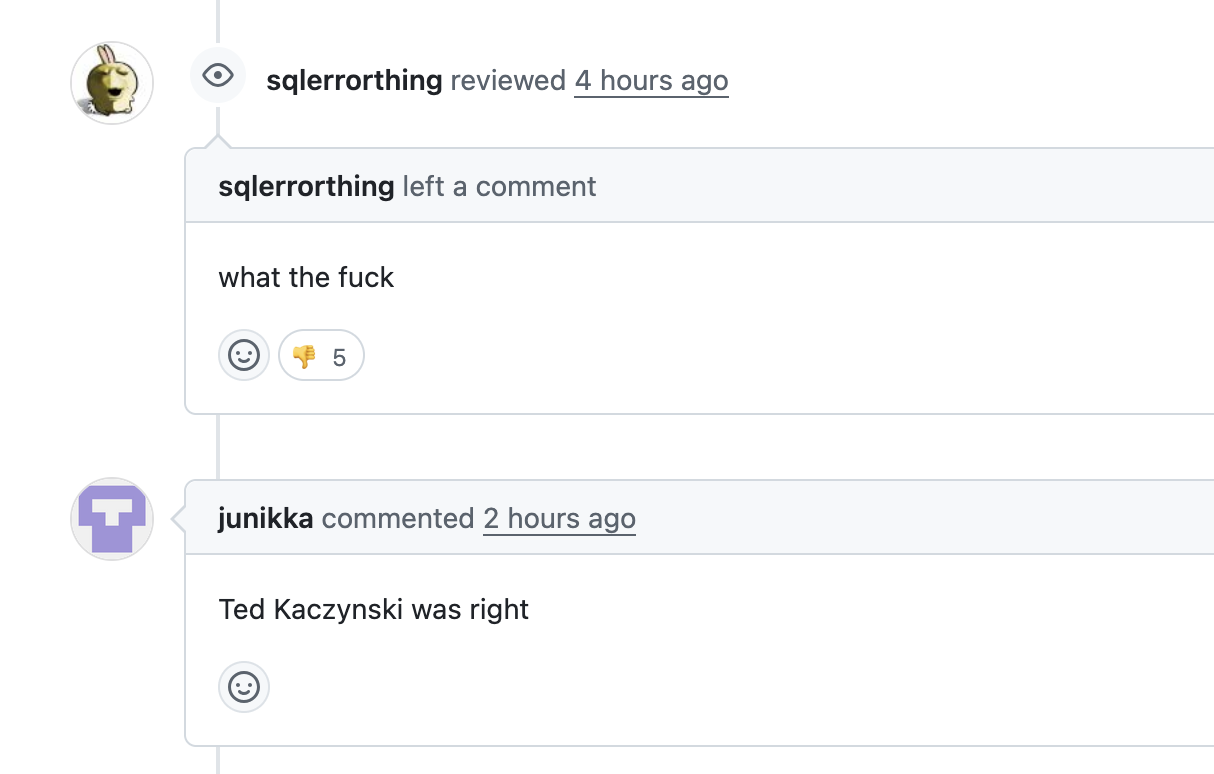1214x774 pixels.
Task: Click the word 'commented' in junikka's header
Action: click(398, 519)
